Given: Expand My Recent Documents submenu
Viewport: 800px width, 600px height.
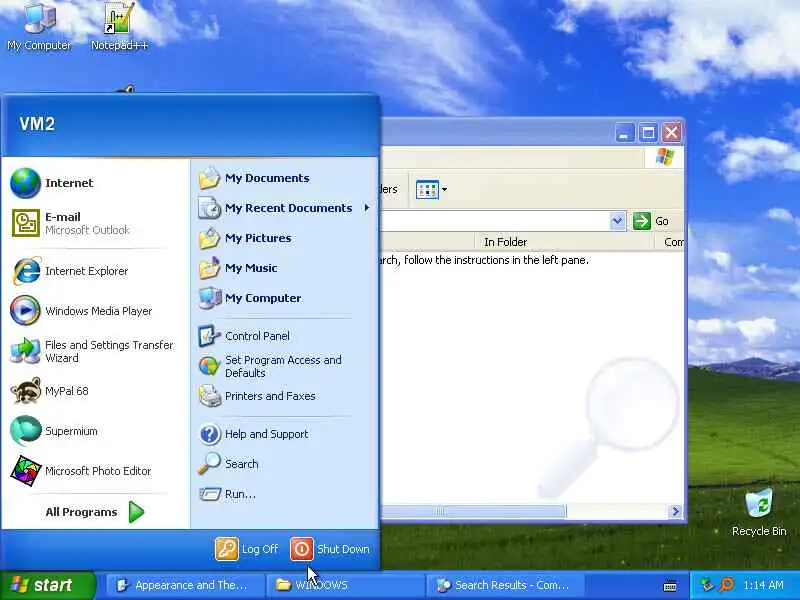Looking at the screenshot, I should [x=284, y=208].
